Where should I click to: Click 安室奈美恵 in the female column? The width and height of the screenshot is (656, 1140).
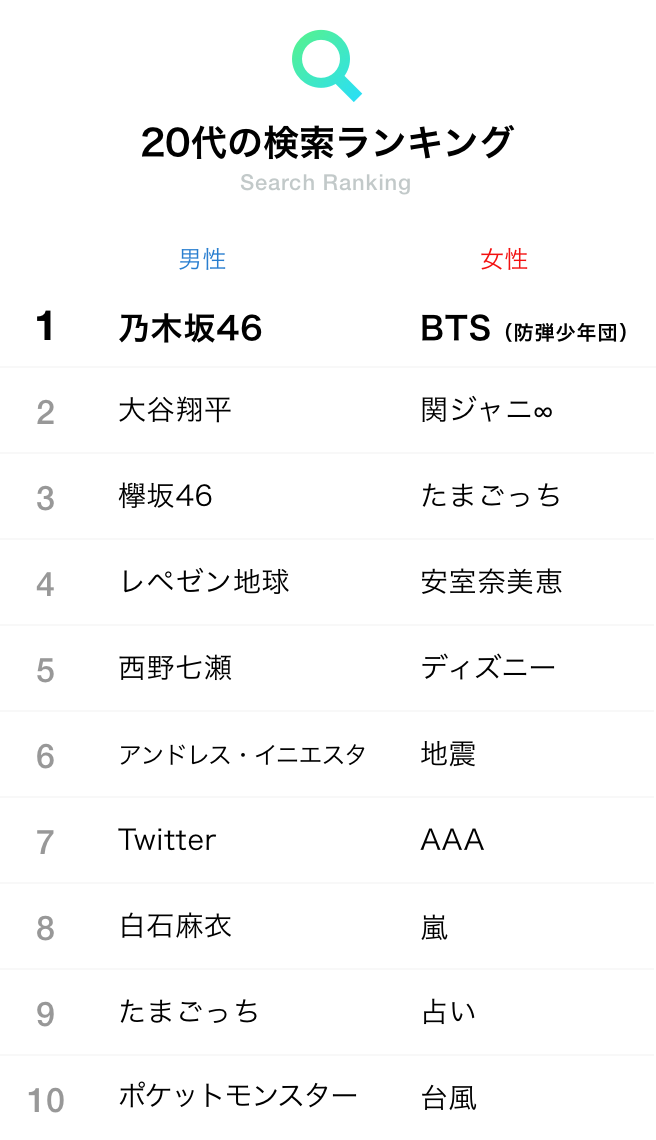coord(492,582)
